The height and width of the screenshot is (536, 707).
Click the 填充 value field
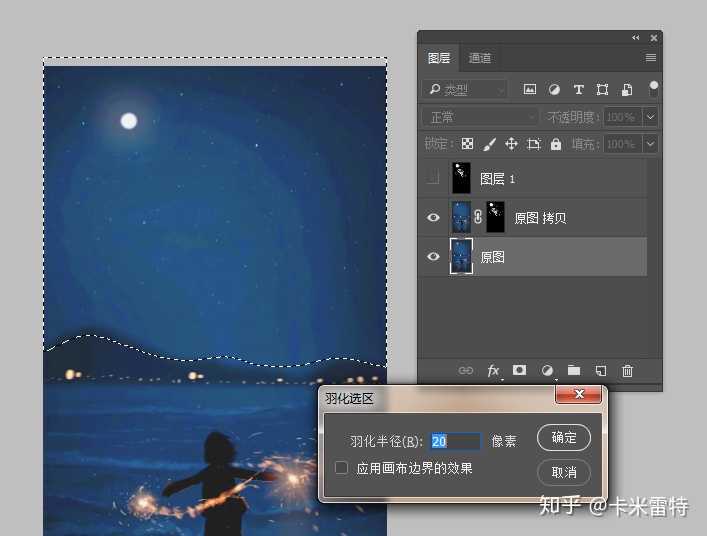pyautogui.click(x=623, y=144)
